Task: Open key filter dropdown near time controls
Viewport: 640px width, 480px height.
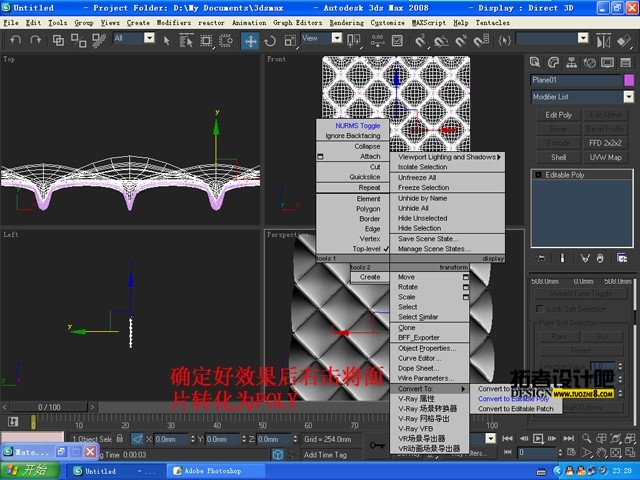Action: [x=491, y=439]
